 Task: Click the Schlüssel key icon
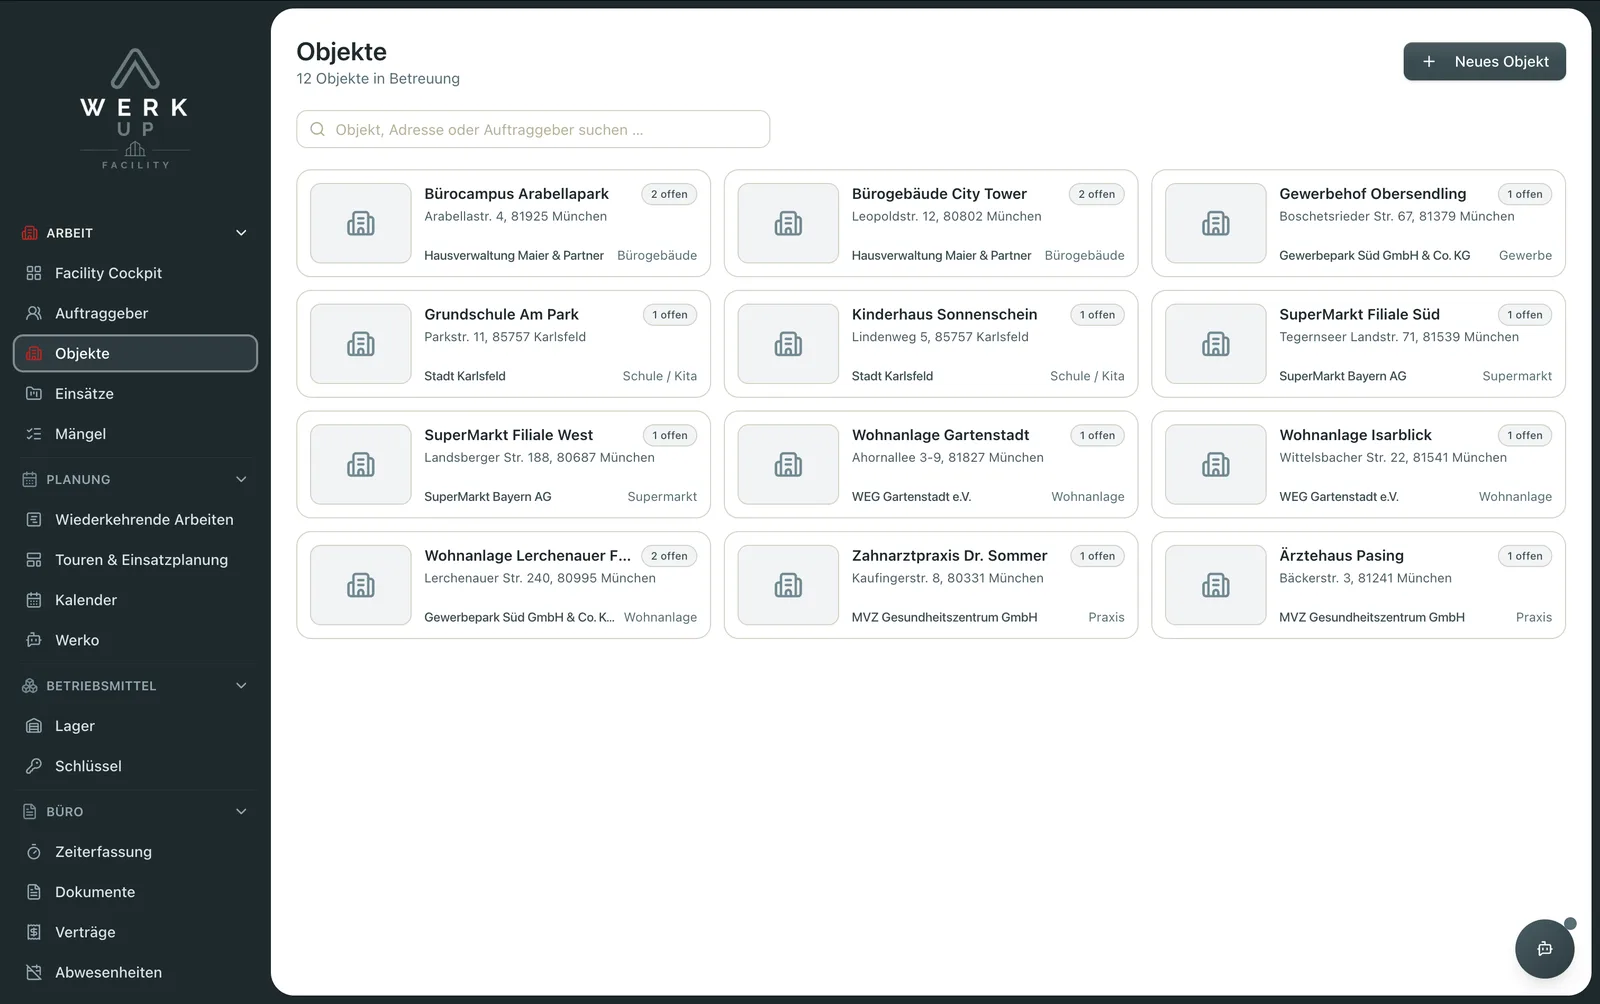pos(34,766)
